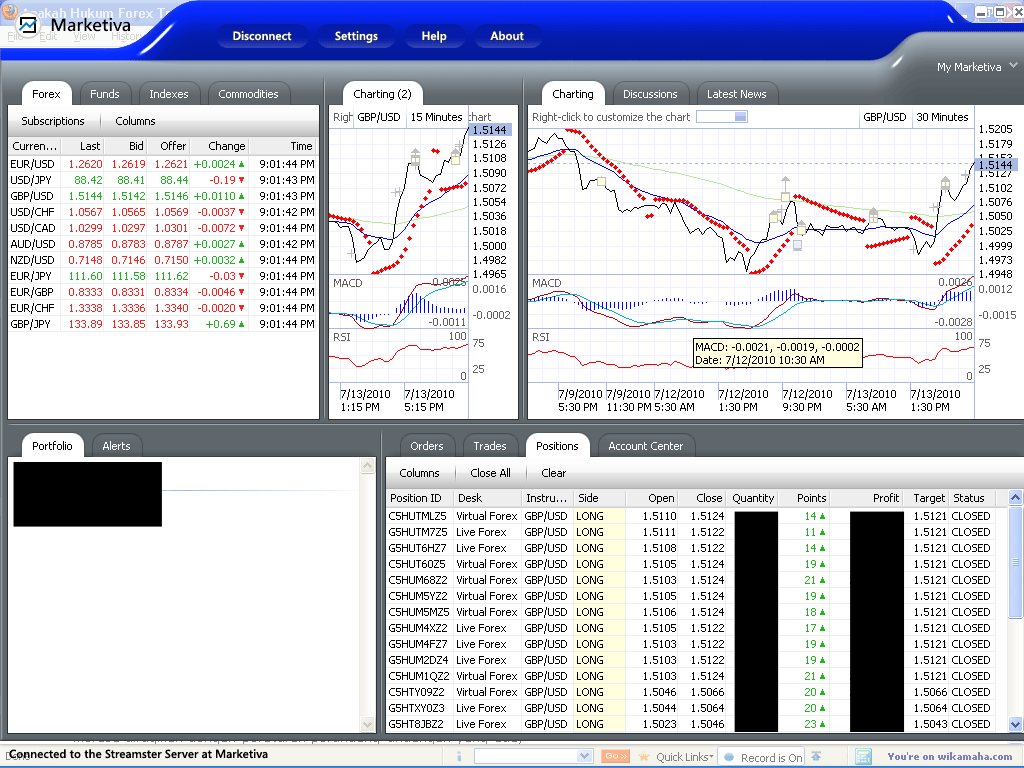Click Columns in the Positions panel
Screen dimensions: 1024x768
tap(419, 473)
